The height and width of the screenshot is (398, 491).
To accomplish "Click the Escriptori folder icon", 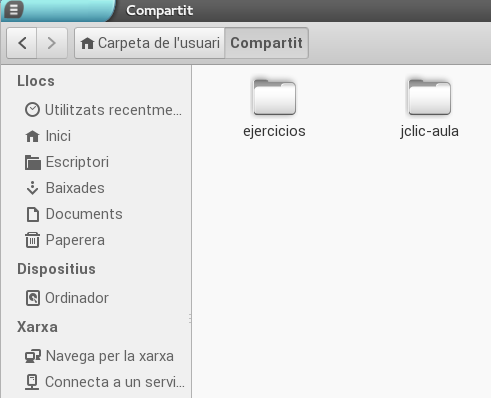I will [33, 162].
